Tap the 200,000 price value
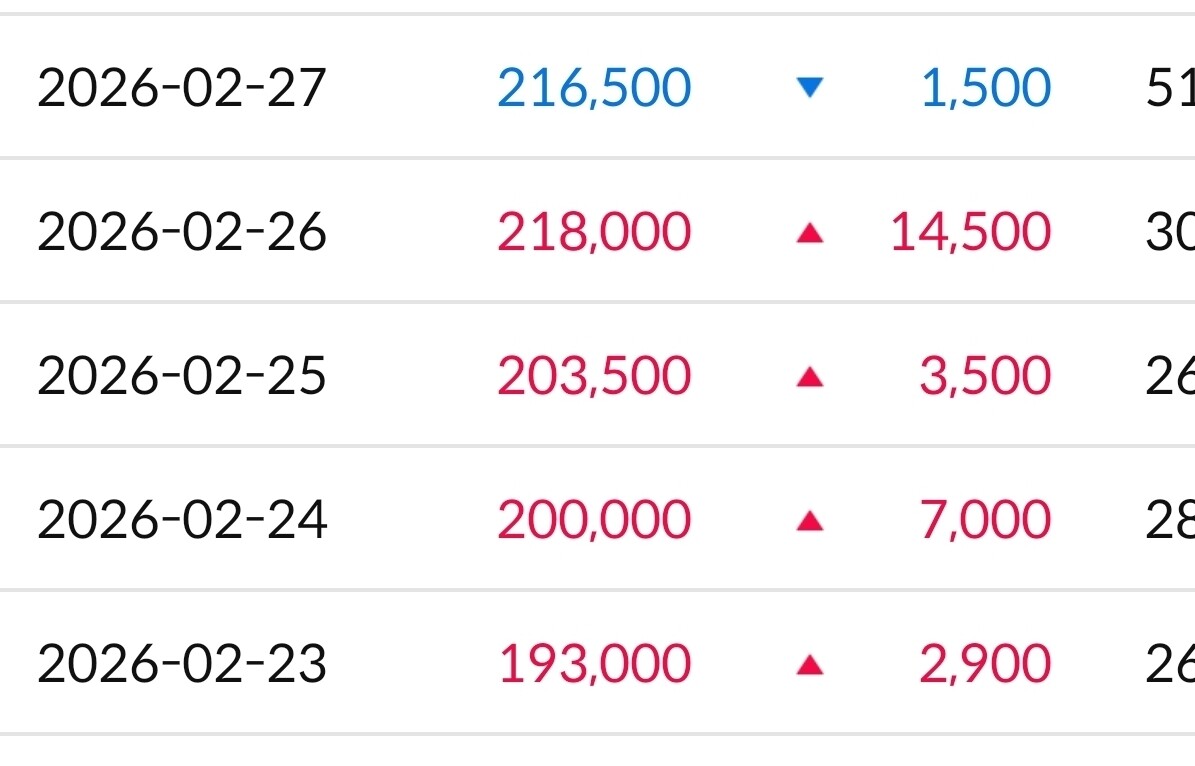The height and width of the screenshot is (766, 1195). (594, 520)
